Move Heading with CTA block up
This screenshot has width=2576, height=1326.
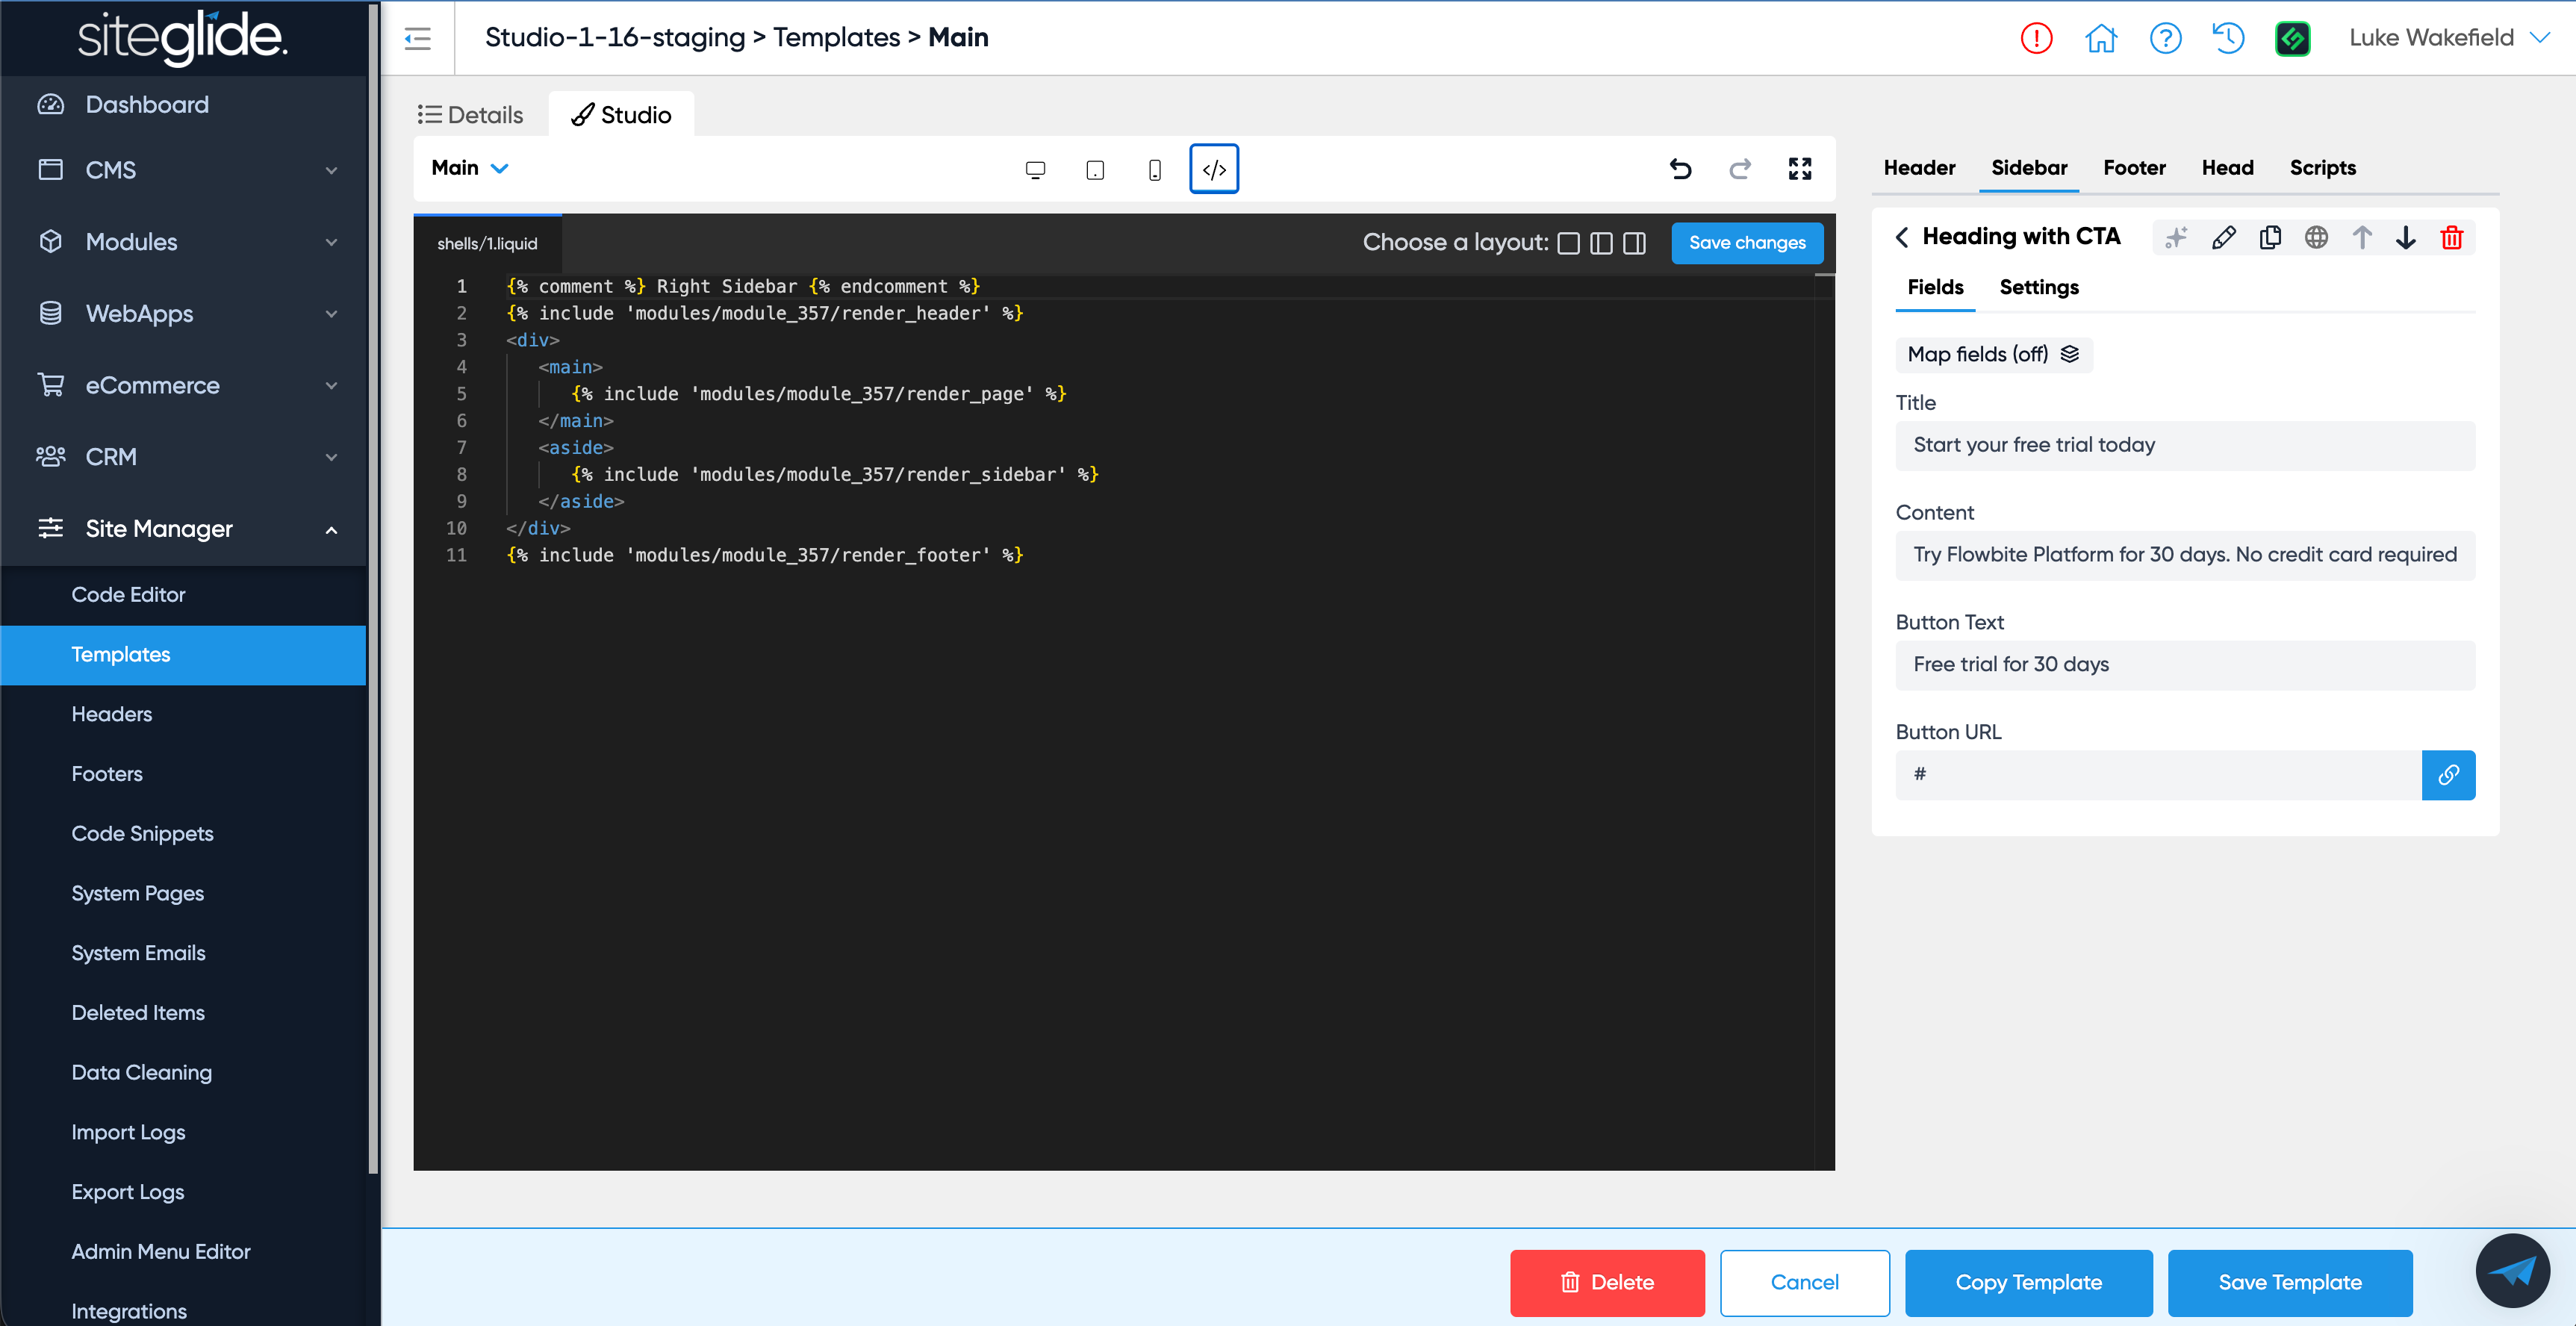[x=2362, y=237]
